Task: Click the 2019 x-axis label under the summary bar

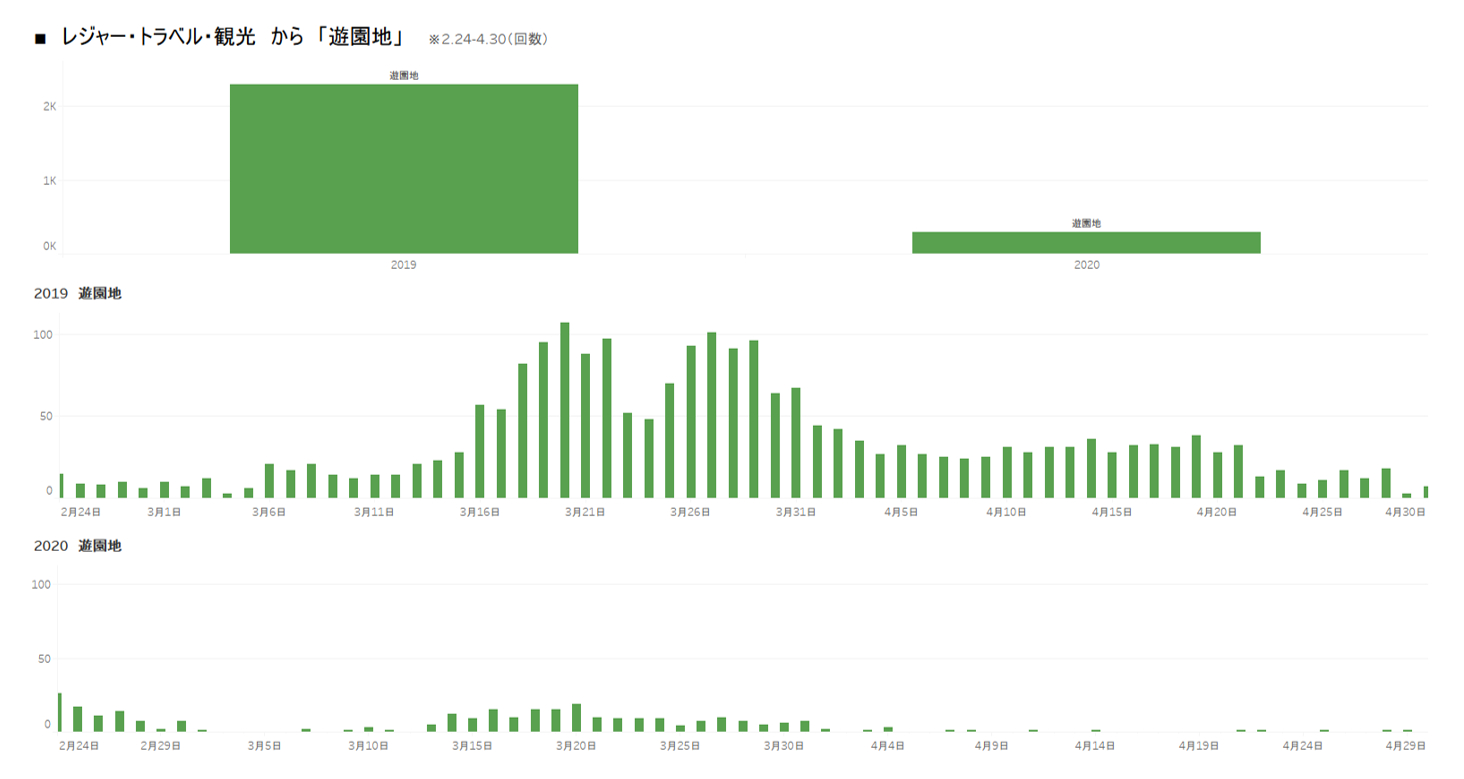Action: click(403, 265)
